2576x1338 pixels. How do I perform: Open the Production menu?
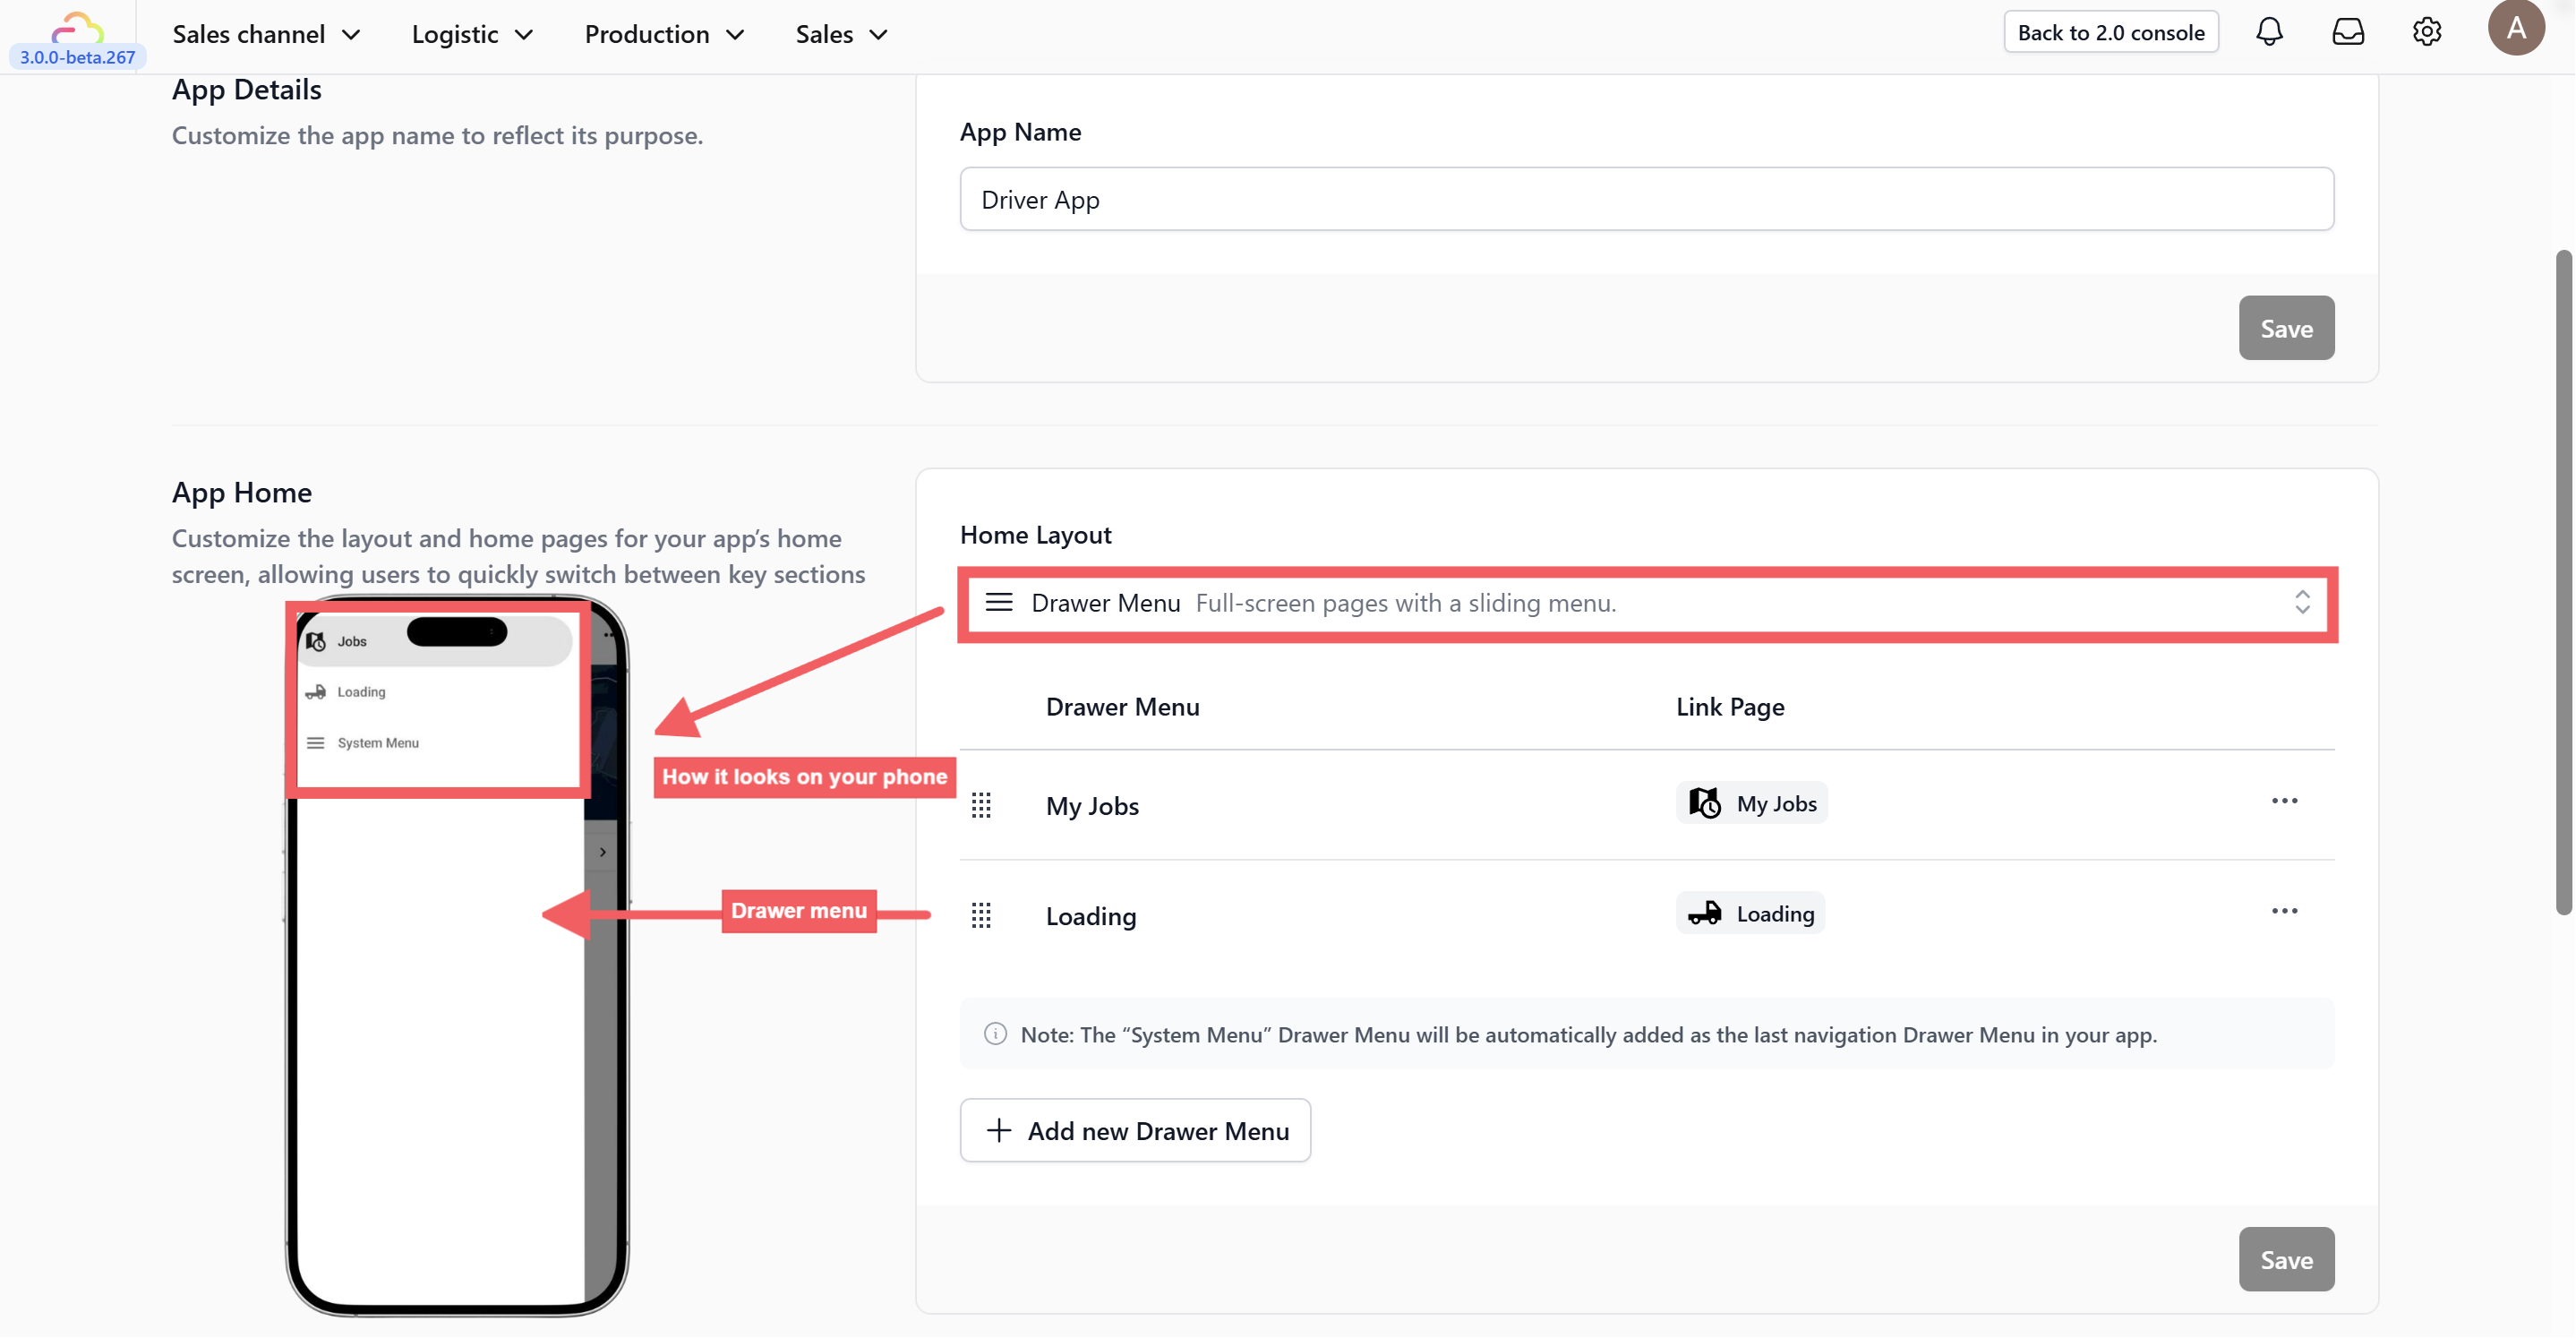pyautogui.click(x=664, y=34)
